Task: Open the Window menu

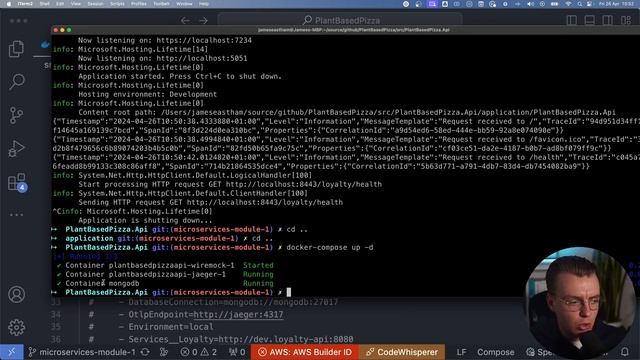Action: coord(184,4)
